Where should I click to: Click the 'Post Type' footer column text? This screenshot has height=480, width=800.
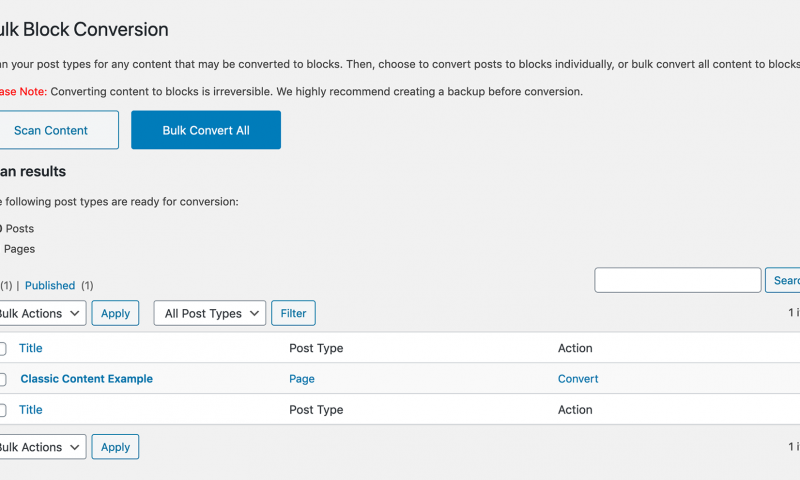[316, 410]
